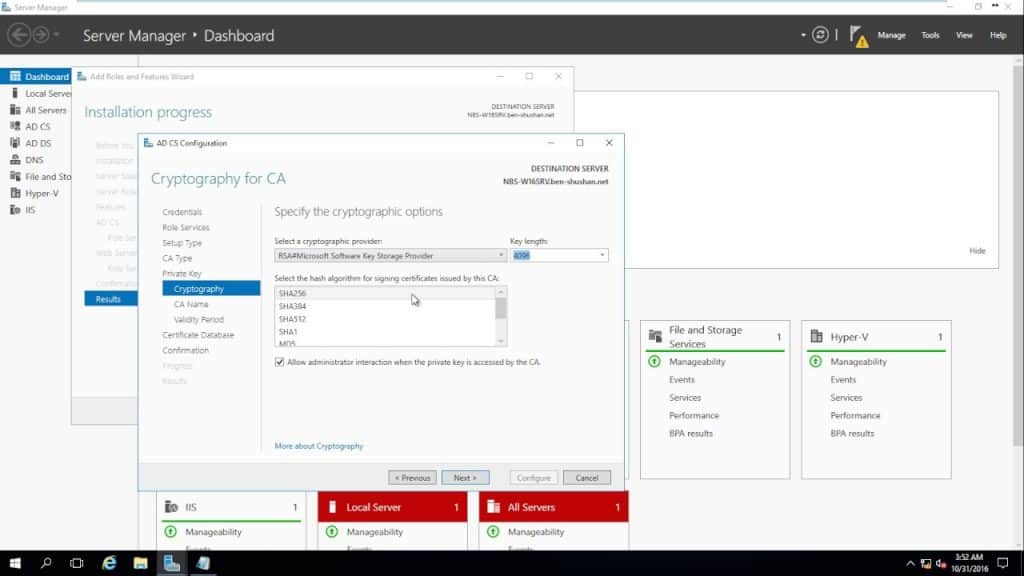Open taskbar search
Viewport: 1024px width, 576px height.
pyautogui.click(x=46, y=563)
